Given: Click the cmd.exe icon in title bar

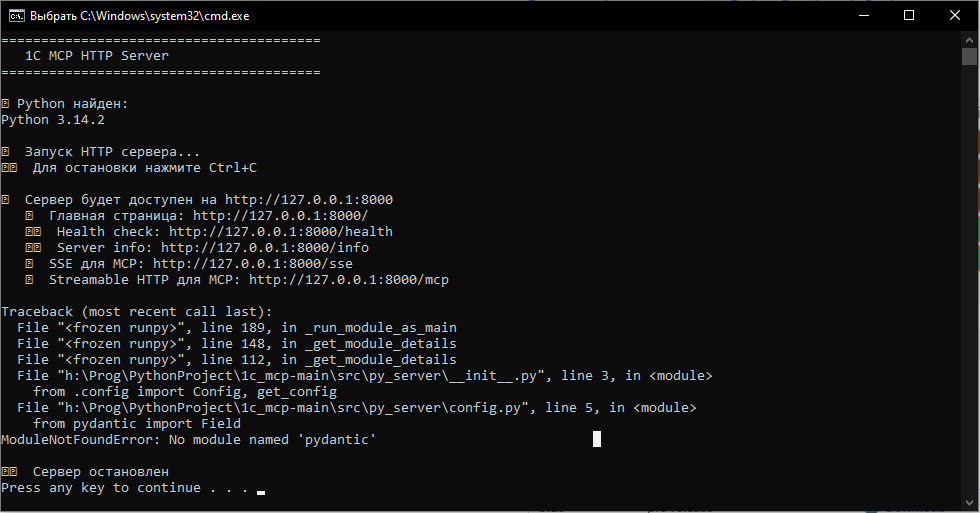Looking at the screenshot, I should point(15,15).
